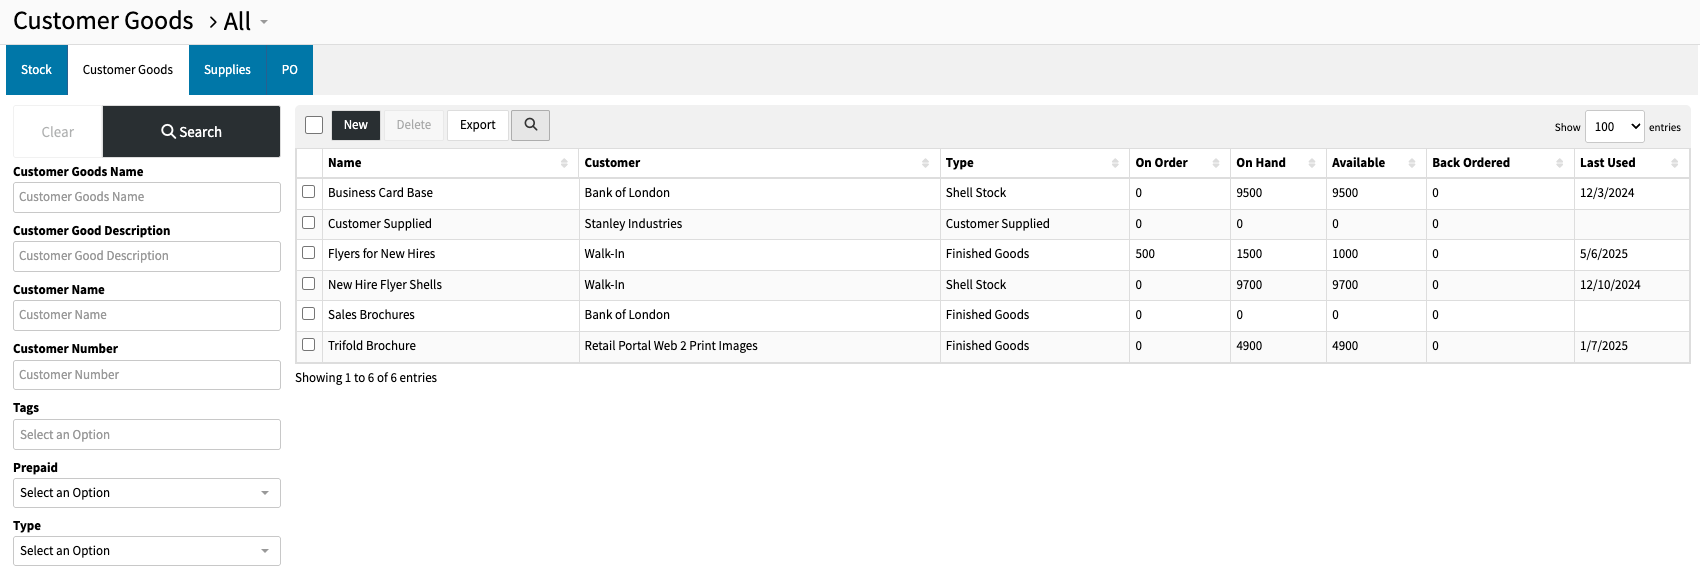Click the 1500 on hand value
The height and width of the screenshot is (582, 1700).
[1249, 254]
